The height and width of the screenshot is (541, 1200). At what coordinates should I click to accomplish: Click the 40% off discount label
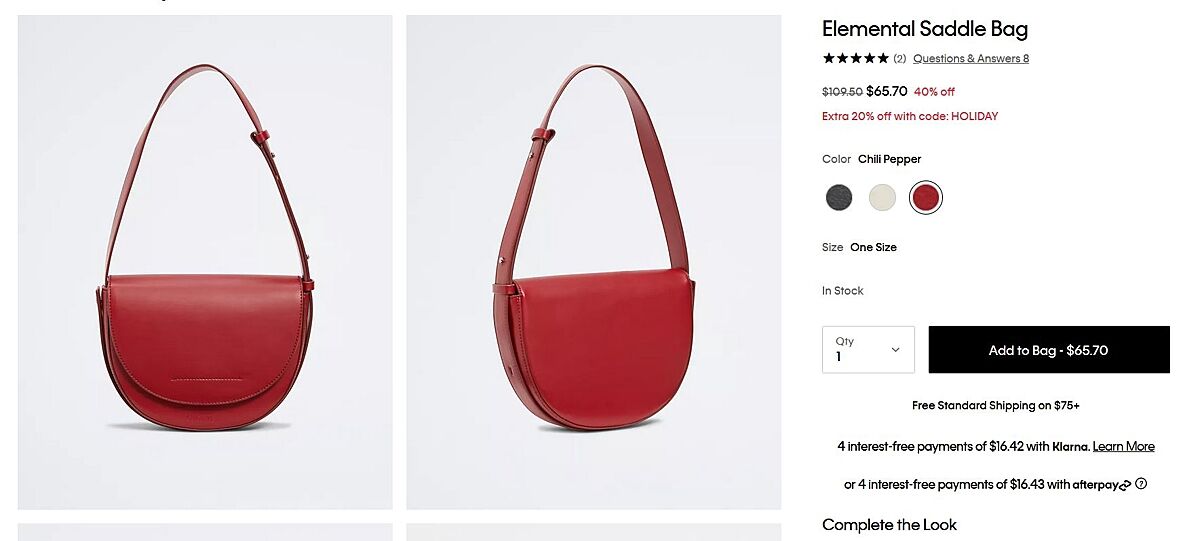coord(934,92)
